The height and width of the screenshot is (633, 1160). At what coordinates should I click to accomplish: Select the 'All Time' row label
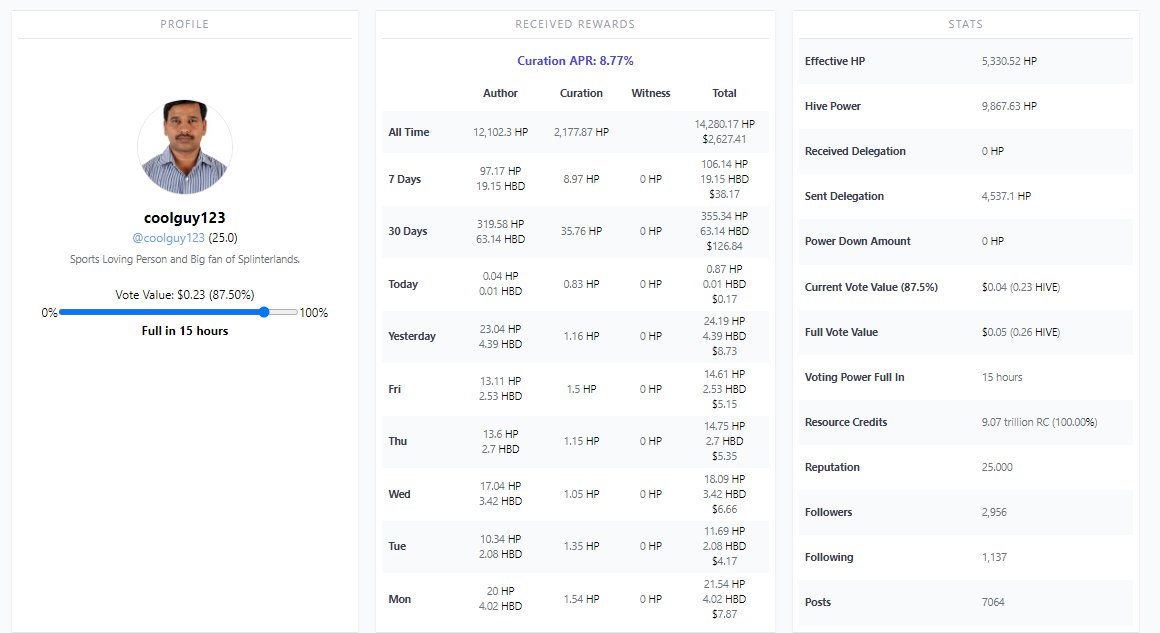[x=408, y=132]
